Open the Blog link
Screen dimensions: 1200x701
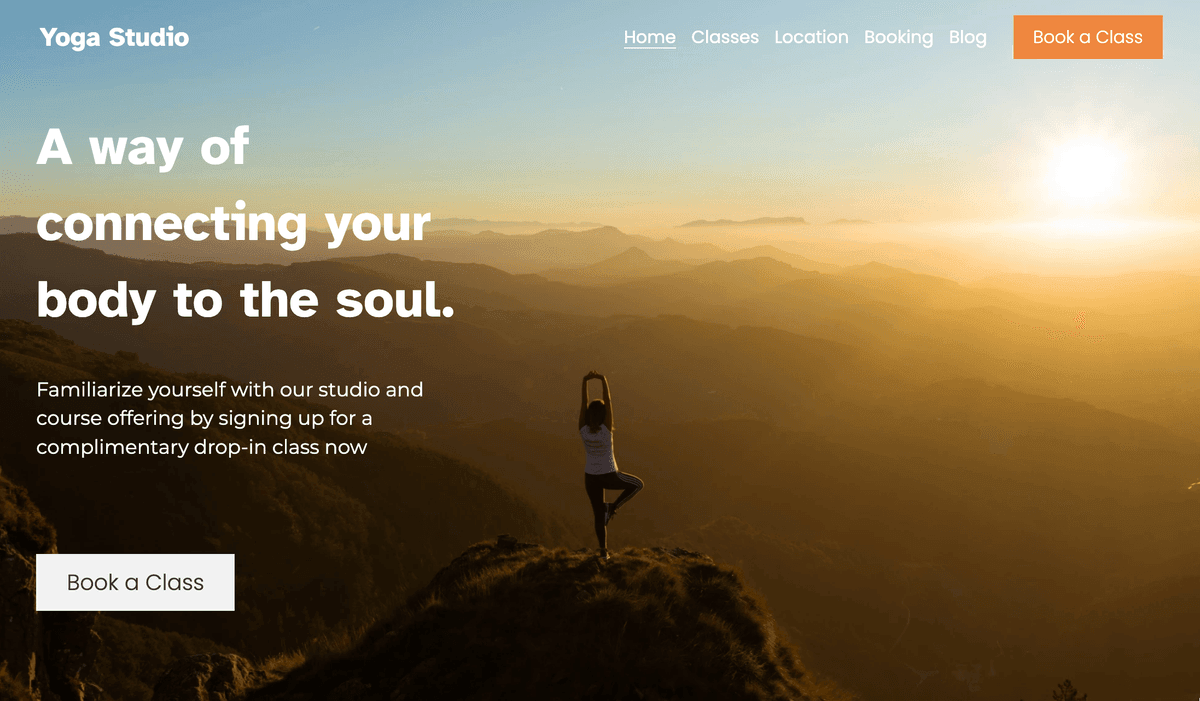click(x=968, y=37)
